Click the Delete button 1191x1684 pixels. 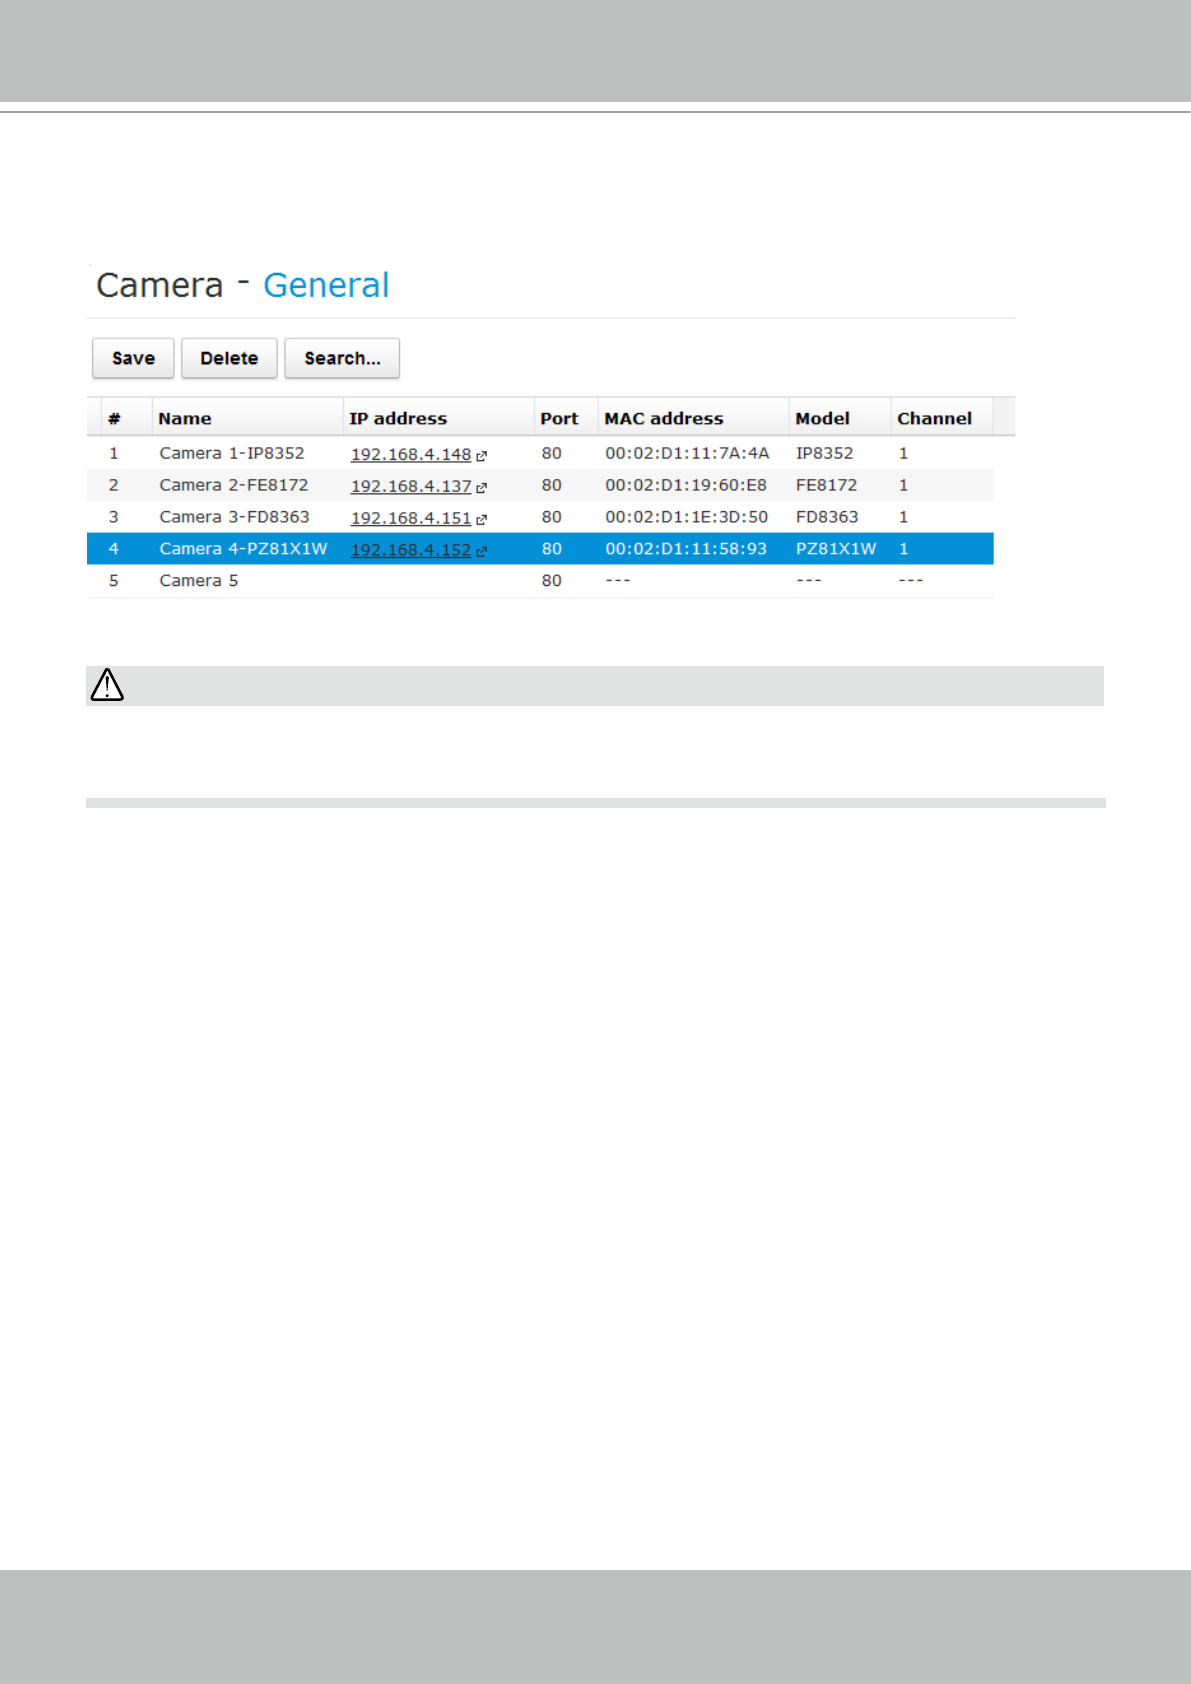coord(229,358)
